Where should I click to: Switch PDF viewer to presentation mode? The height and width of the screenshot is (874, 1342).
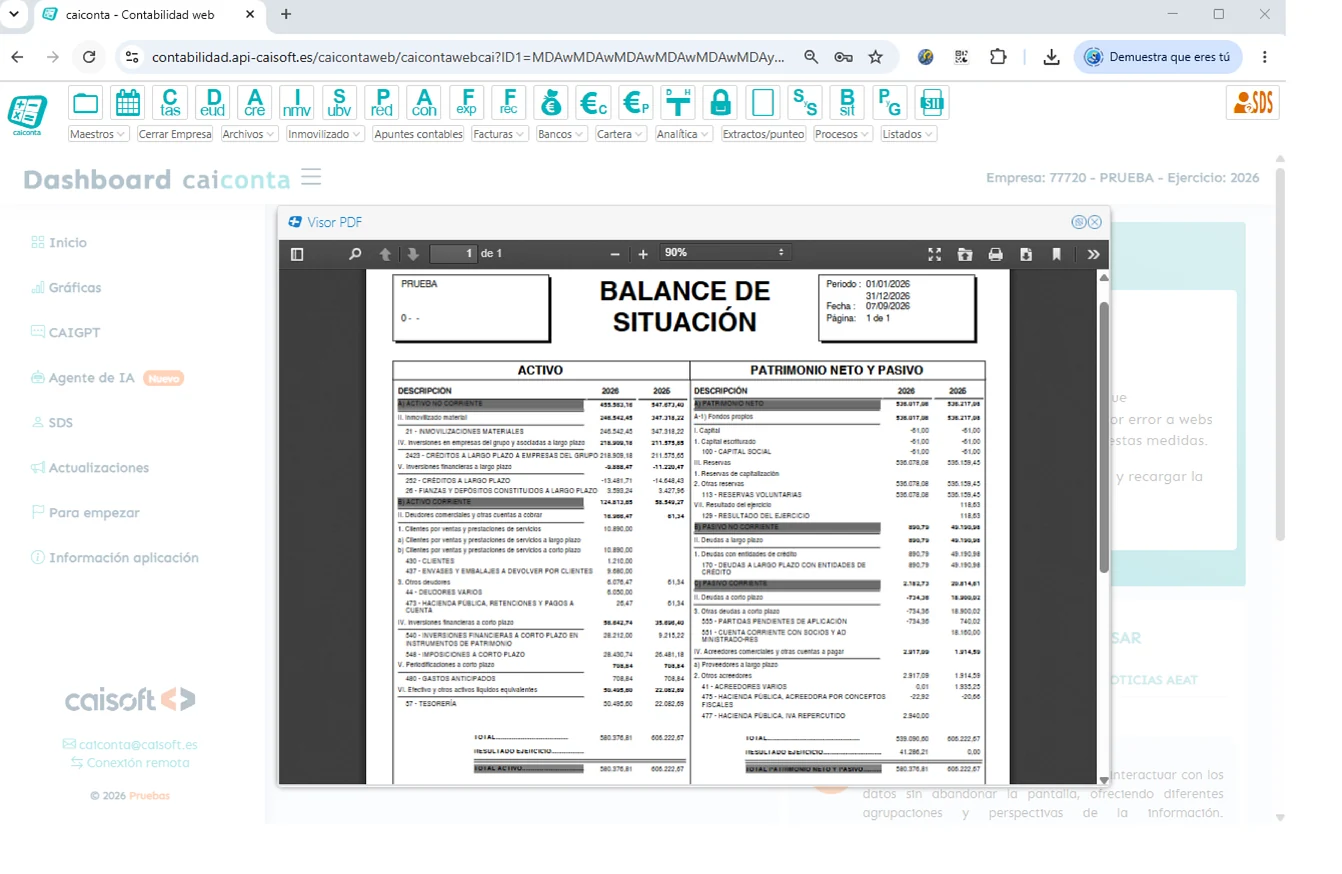[934, 254]
